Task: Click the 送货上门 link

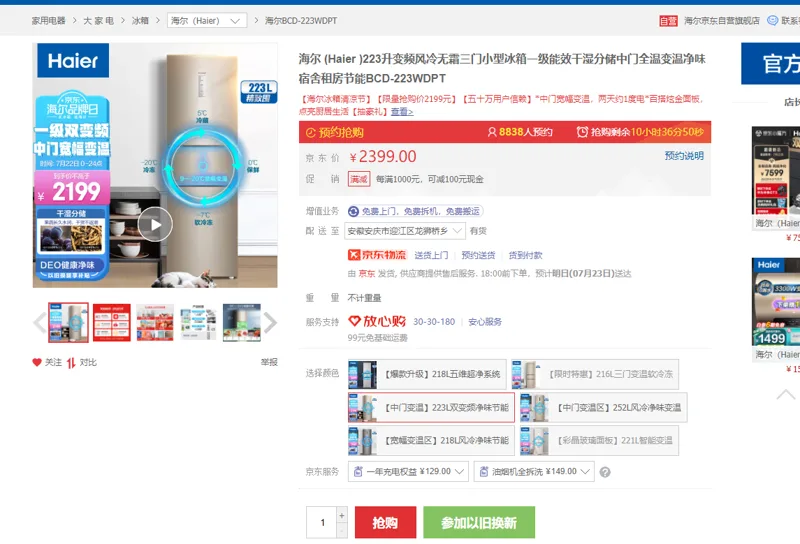Action: click(431, 255)
